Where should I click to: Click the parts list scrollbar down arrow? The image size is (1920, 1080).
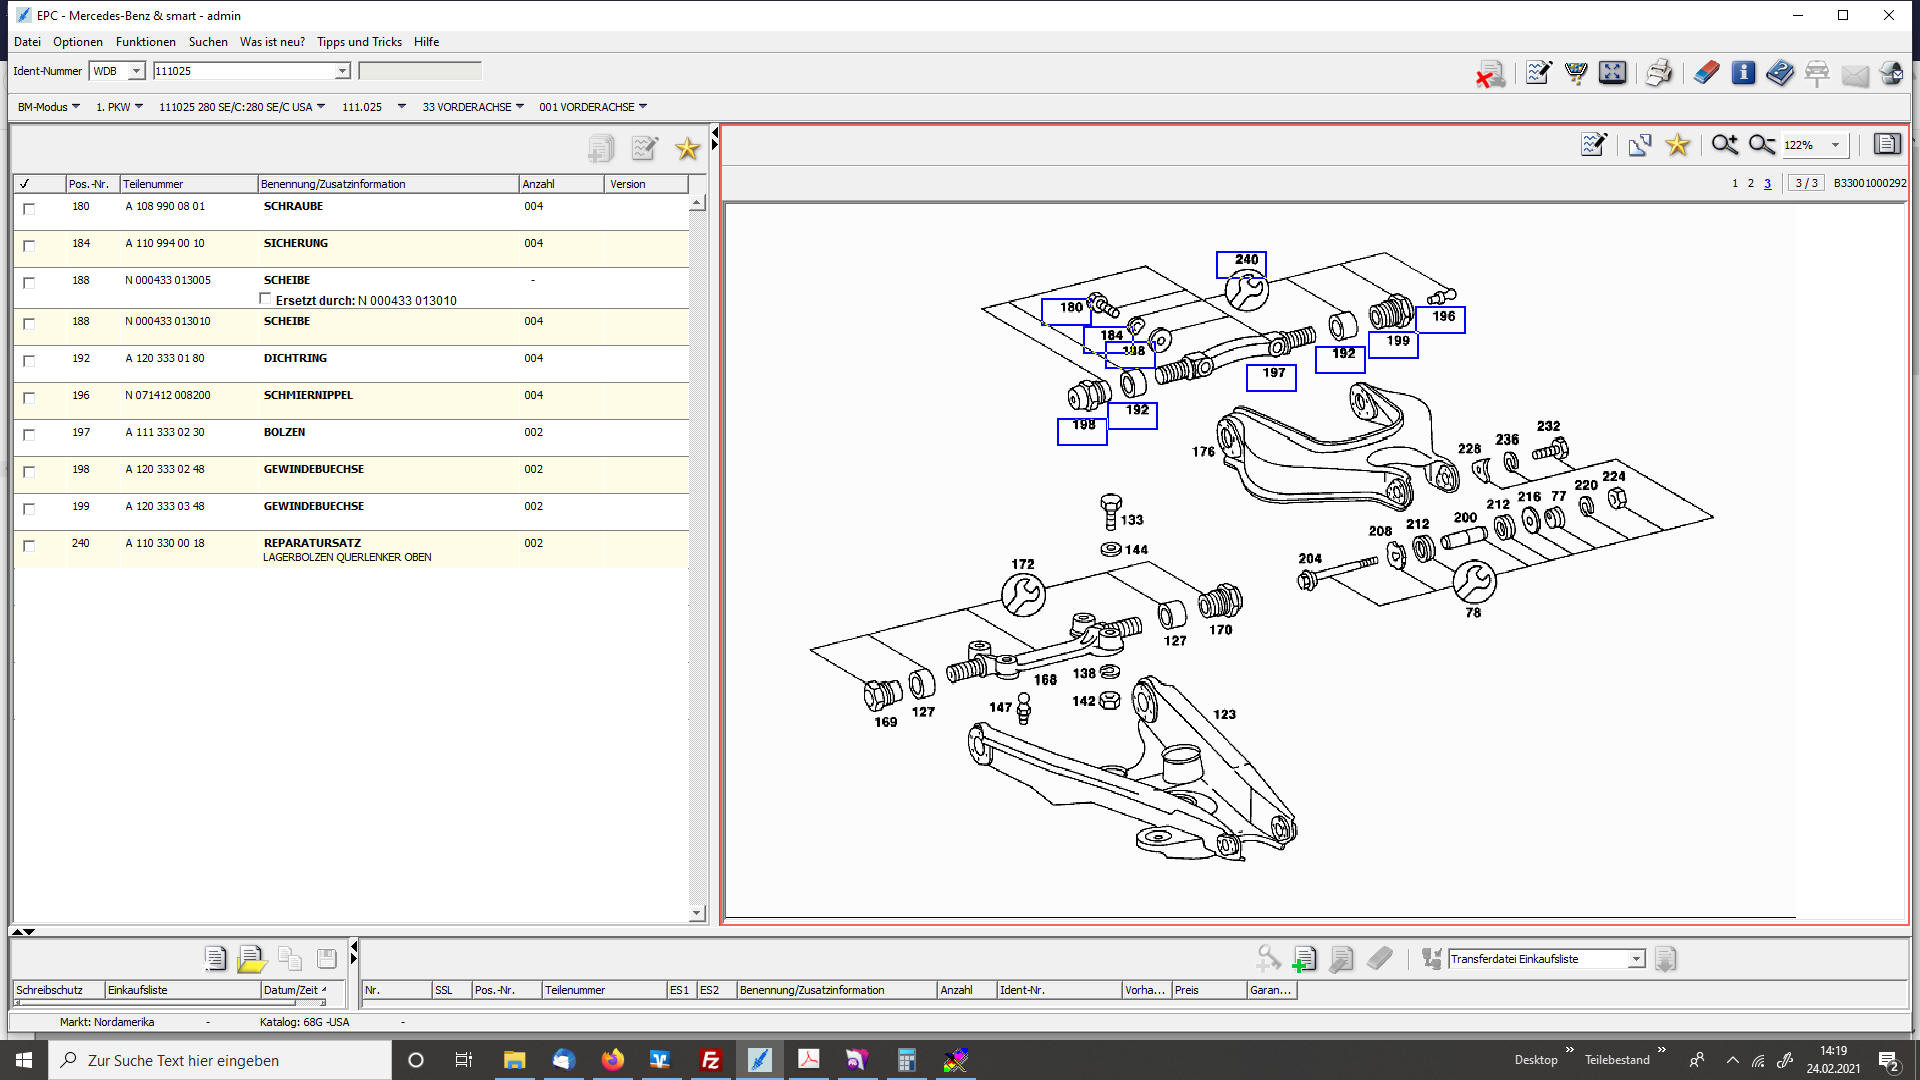pyautogui.click(x=697, y=913)
